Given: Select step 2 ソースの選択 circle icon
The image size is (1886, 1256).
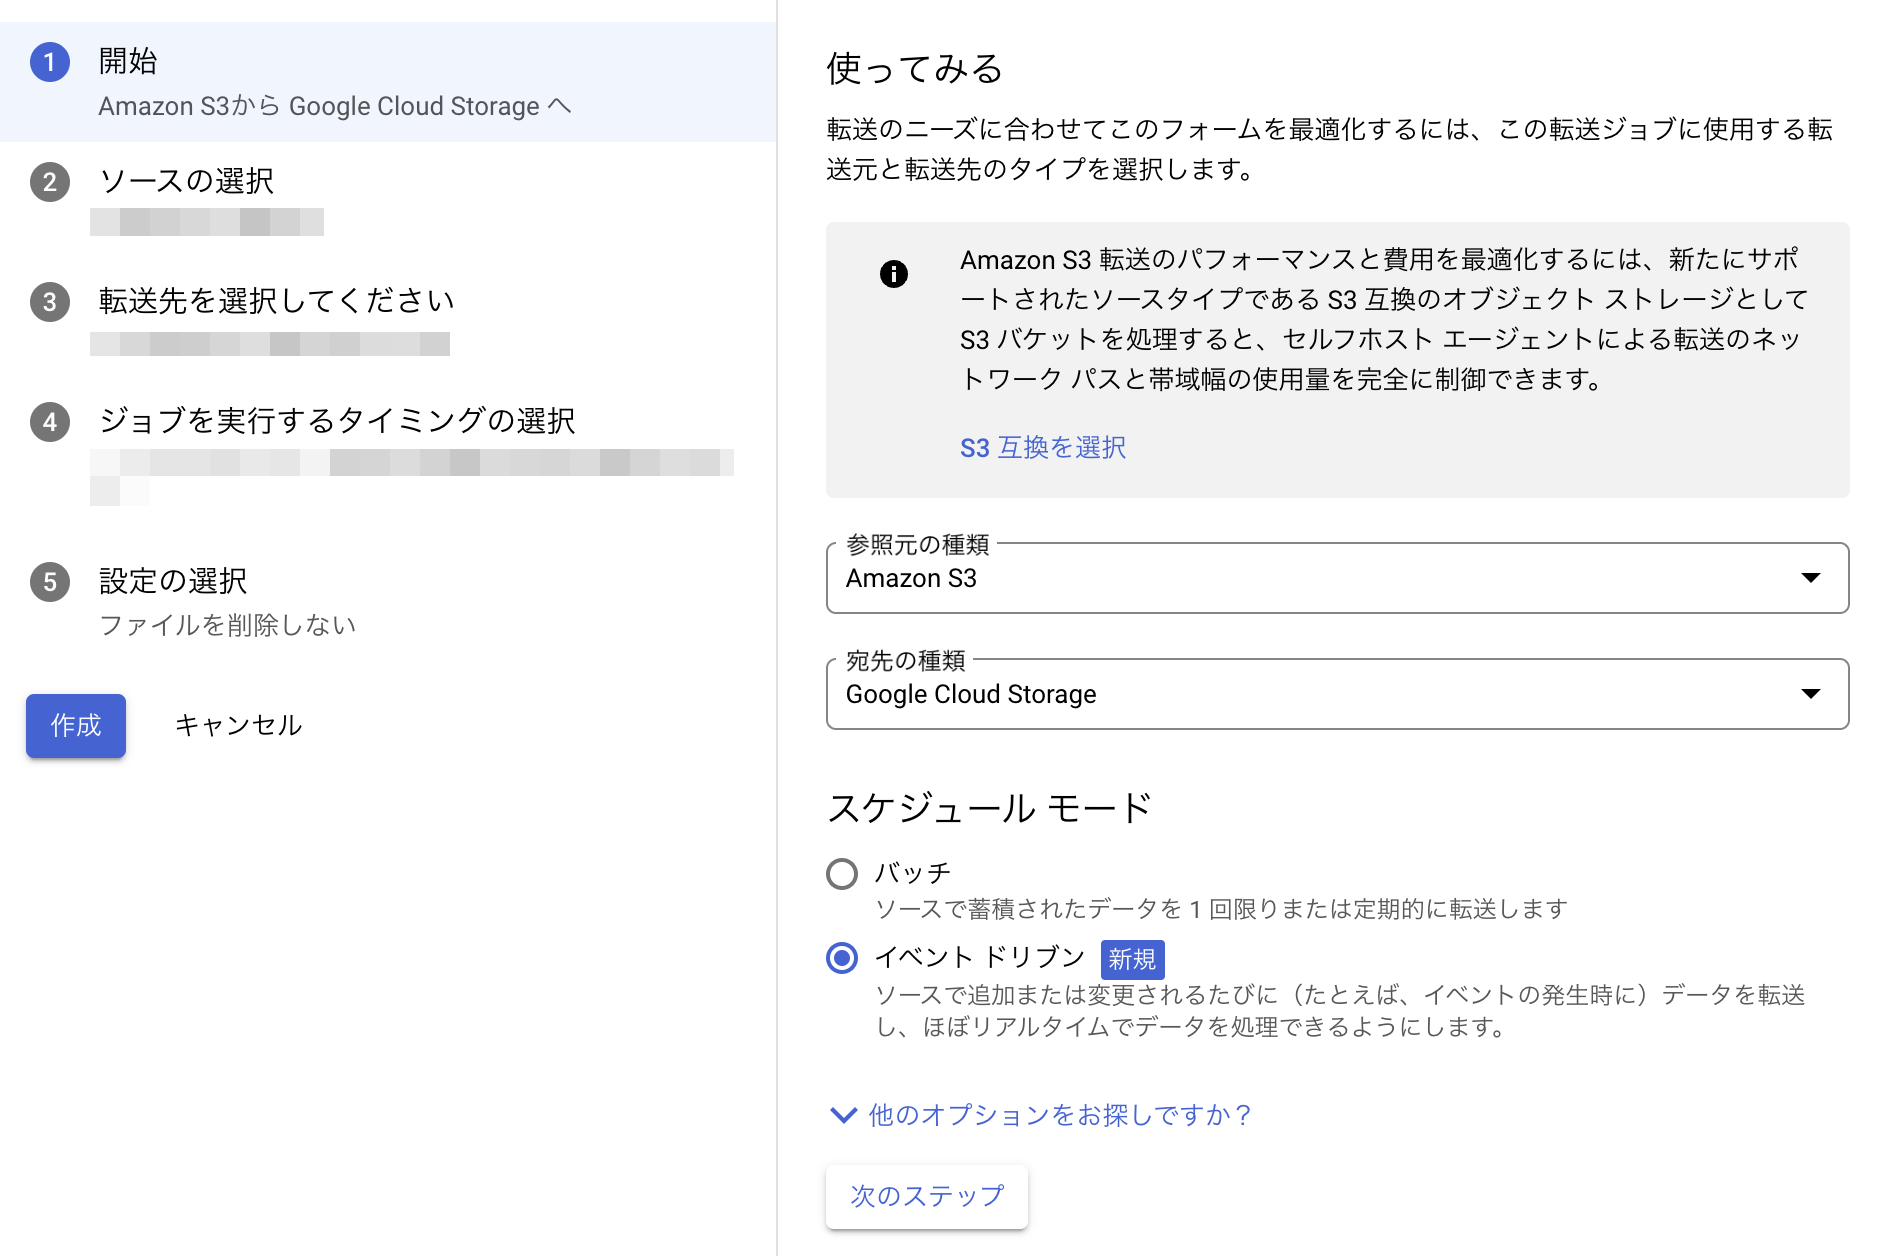Looking at the screenshot, I should (48, 183).
